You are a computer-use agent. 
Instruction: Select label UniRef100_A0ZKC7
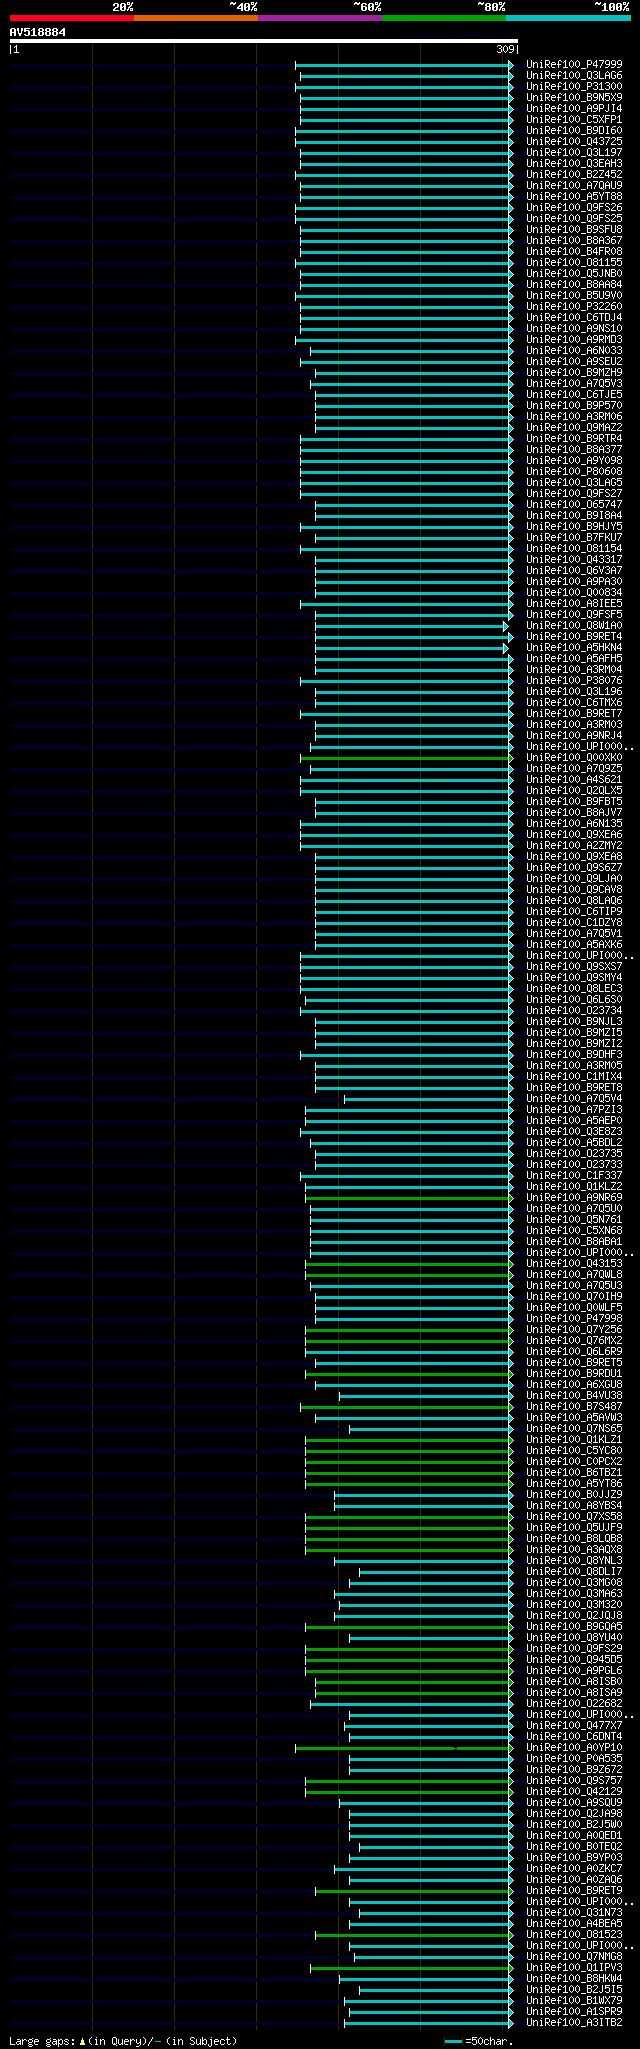(x=574, y=1868)
